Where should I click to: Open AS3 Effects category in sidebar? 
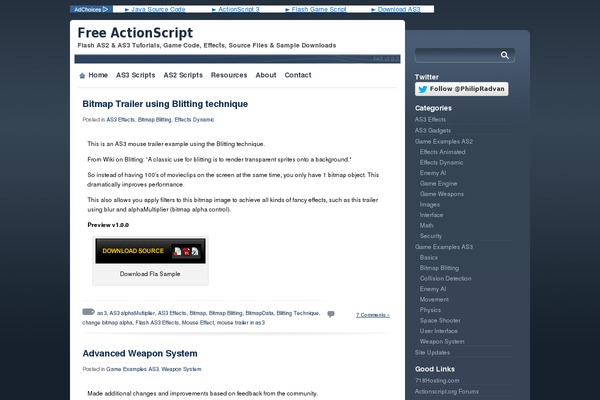pyautogui.click(x=430, y=119)
